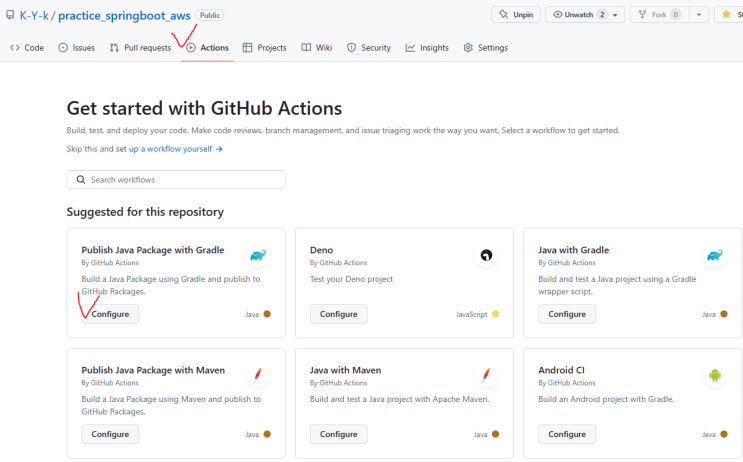
Task: Click the Public visibility badge
Action: click(x=209, y=15)
